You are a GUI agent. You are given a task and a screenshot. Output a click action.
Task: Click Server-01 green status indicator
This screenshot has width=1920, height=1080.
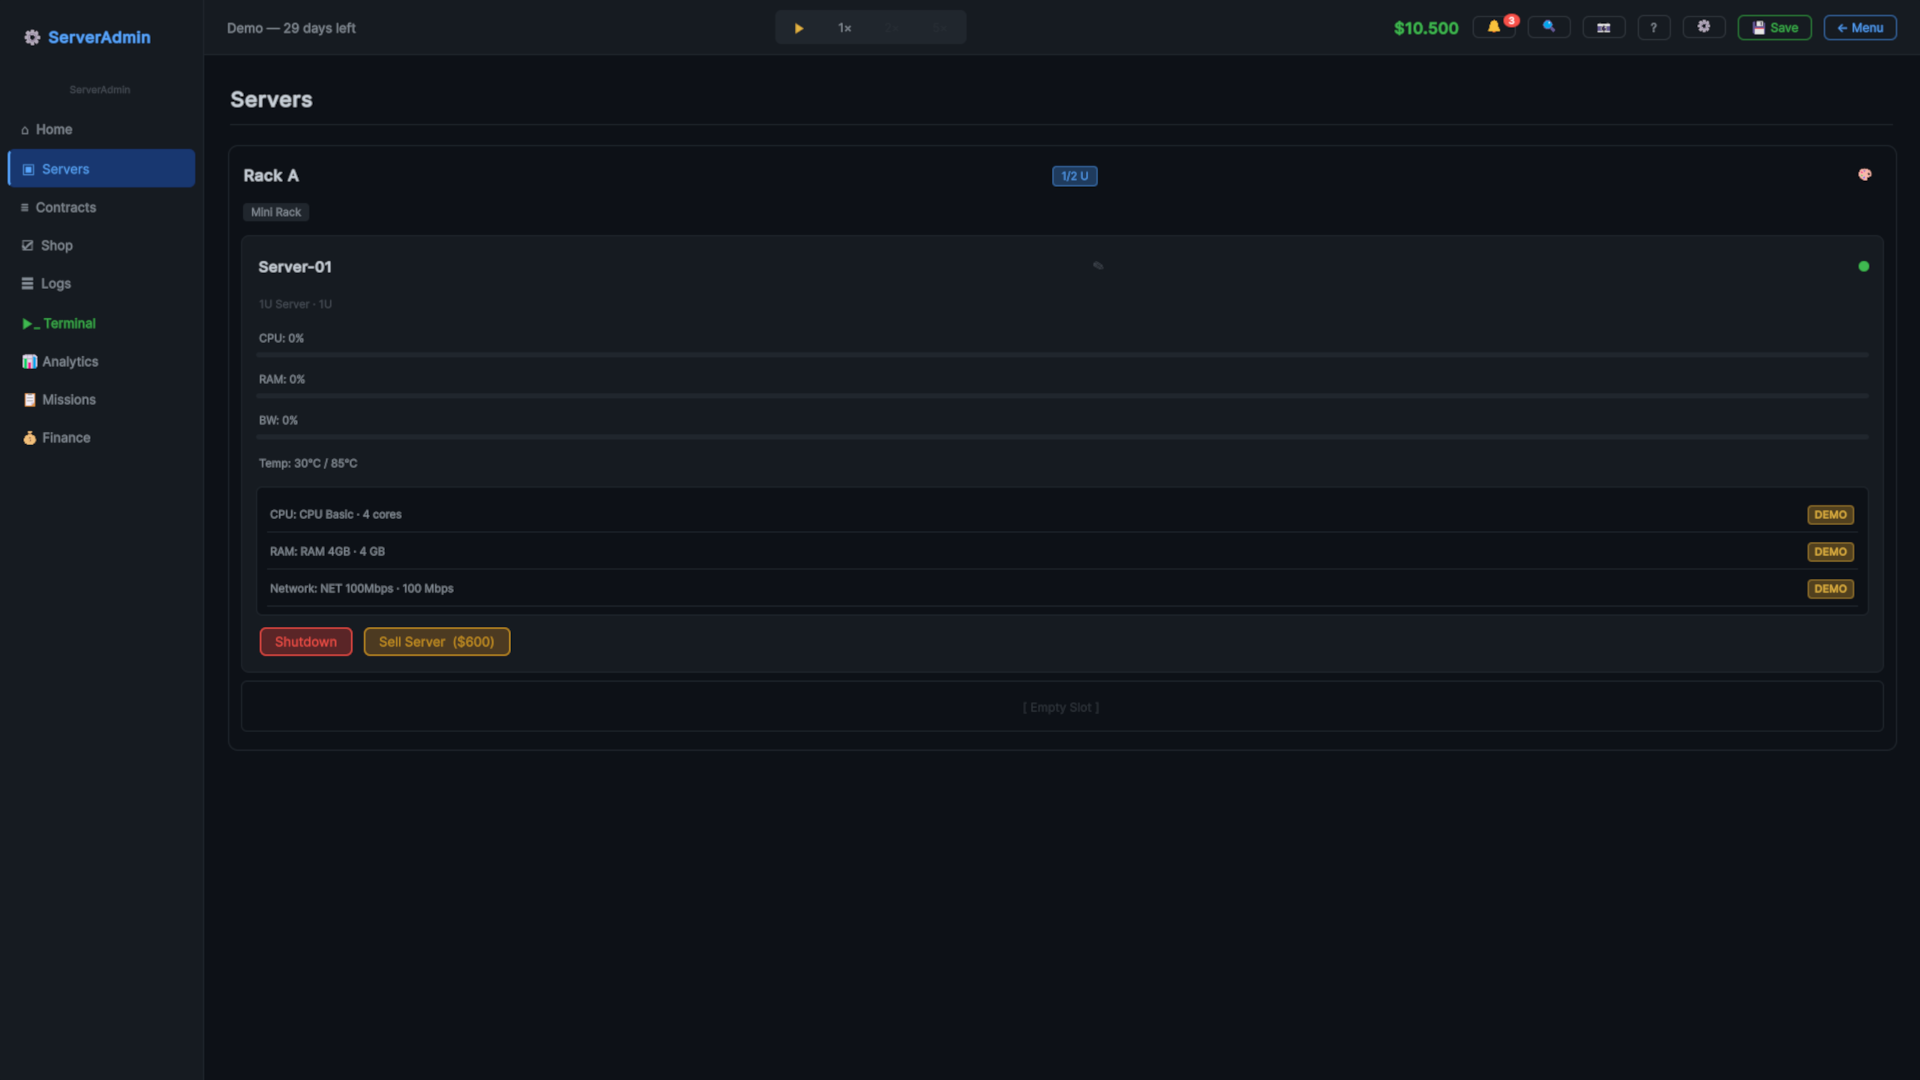point(1864,267)
